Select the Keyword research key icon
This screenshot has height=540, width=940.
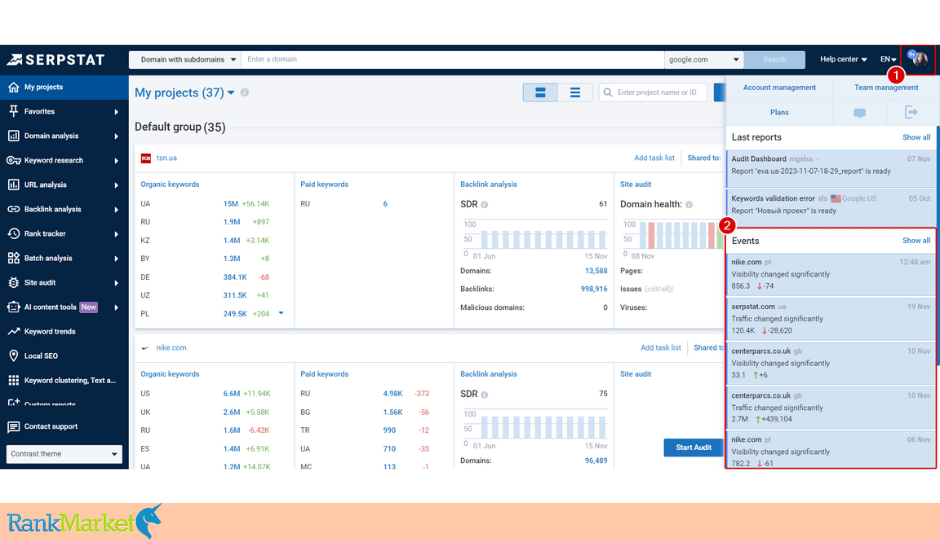point(13,160)
